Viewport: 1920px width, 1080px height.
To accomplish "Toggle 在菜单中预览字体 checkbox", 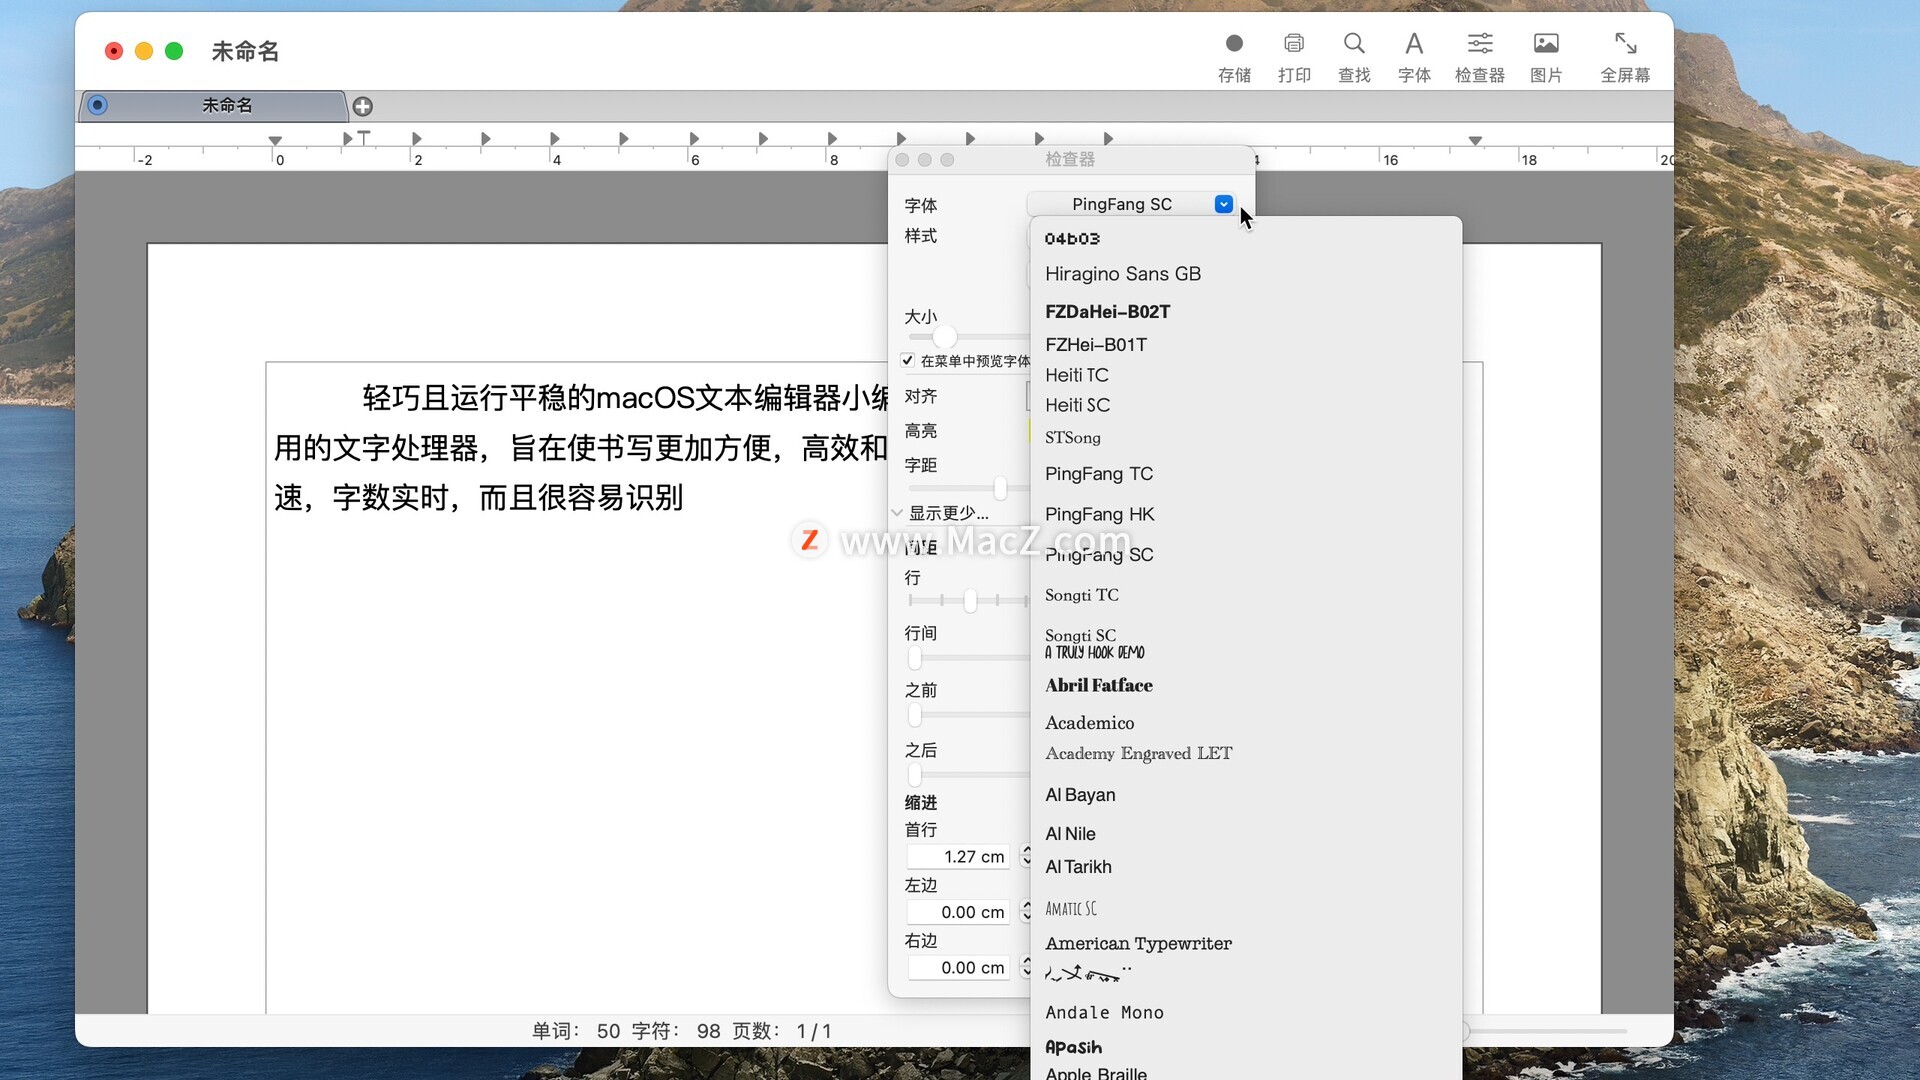I will tap(908, 361).
